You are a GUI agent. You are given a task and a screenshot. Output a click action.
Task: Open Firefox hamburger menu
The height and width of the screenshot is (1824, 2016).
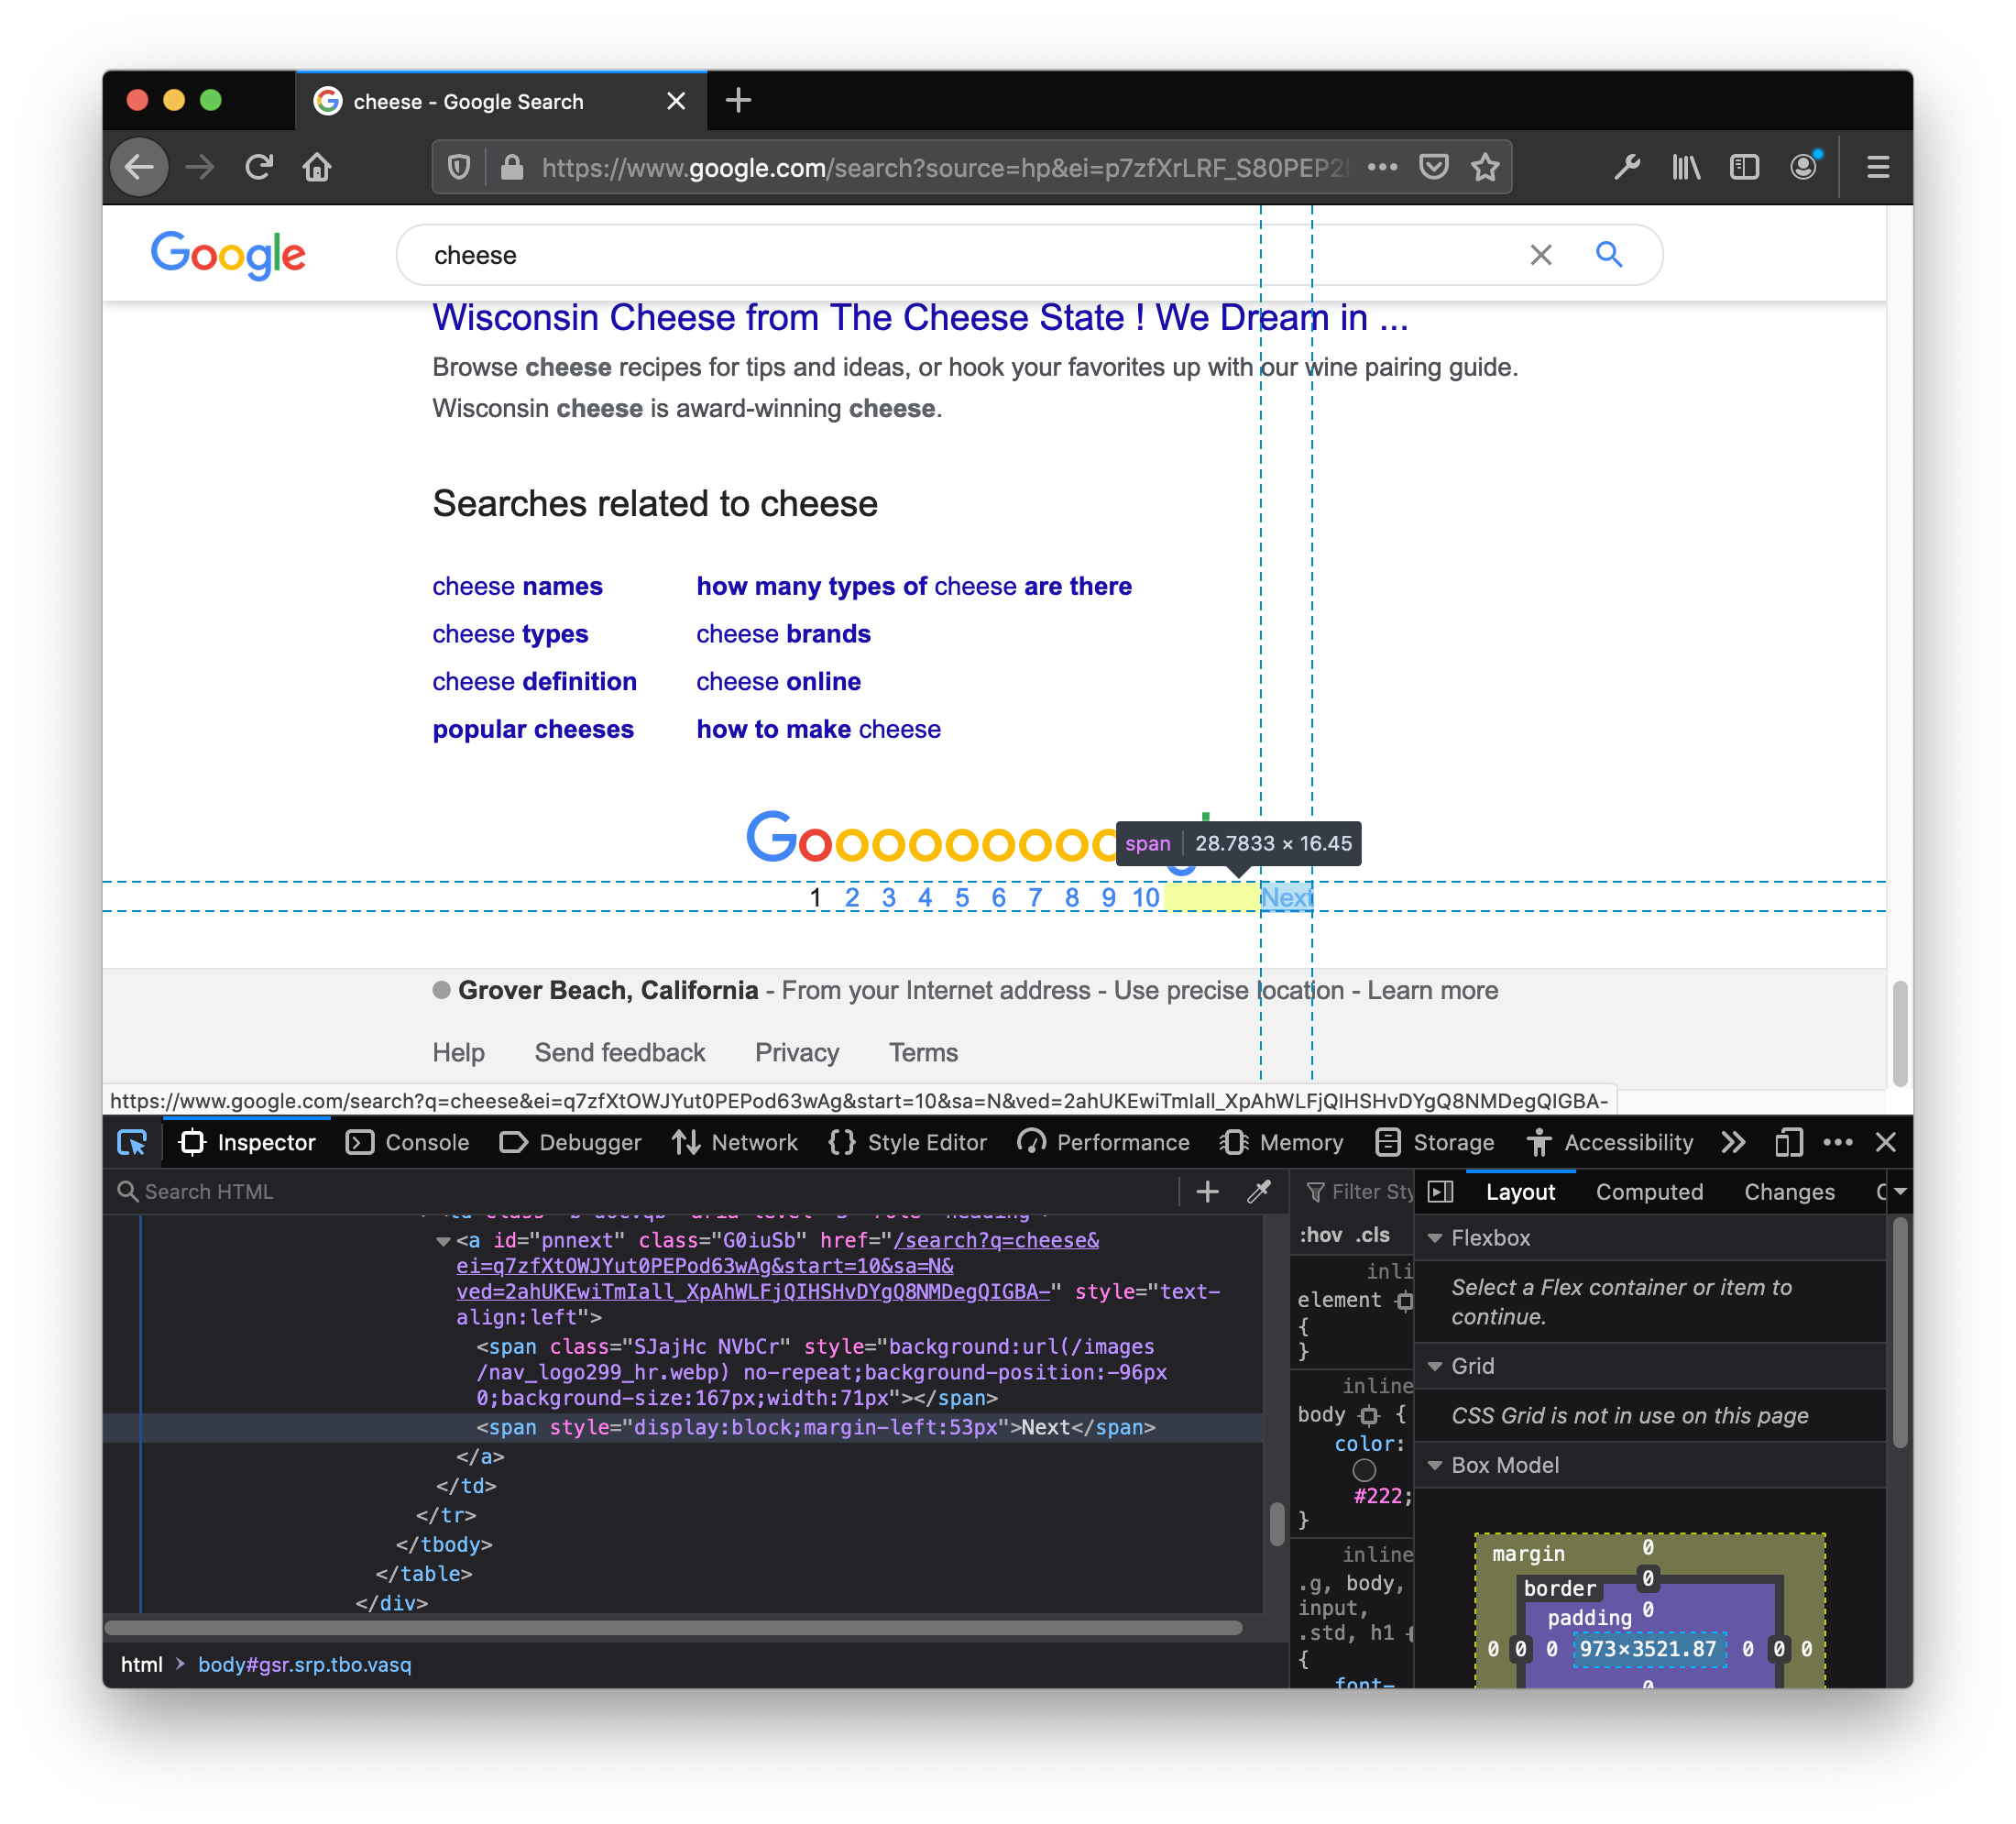[1877, 167]
